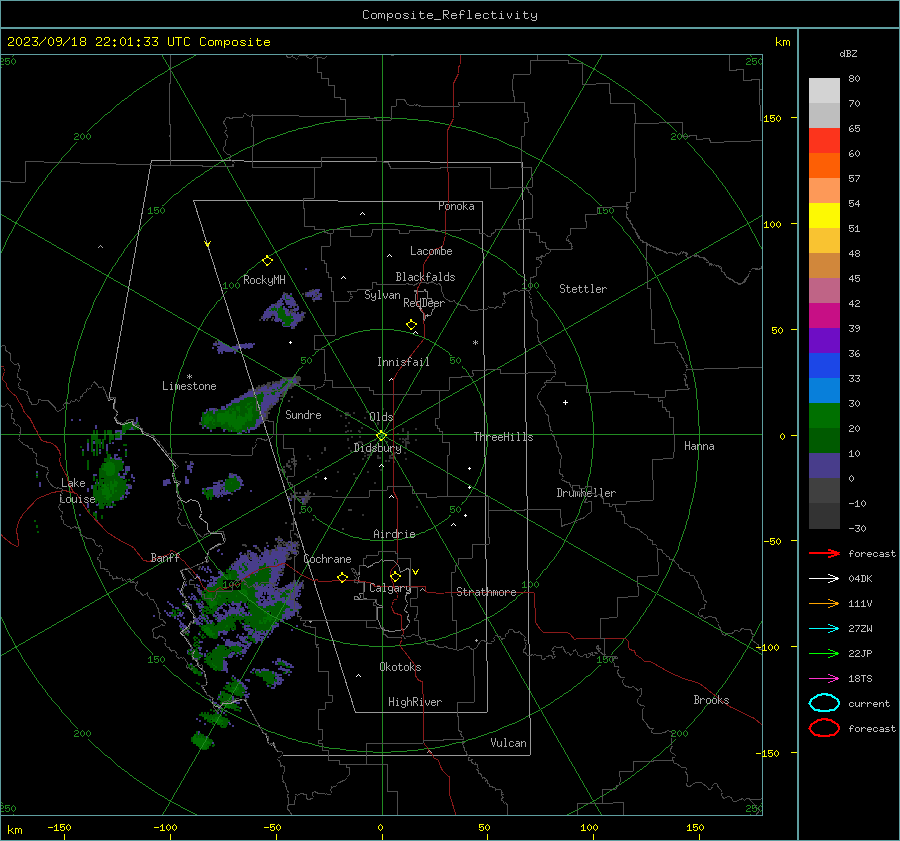Click the RedDeer city label
The image size is (900, 841).
click(x=424, y=303)
